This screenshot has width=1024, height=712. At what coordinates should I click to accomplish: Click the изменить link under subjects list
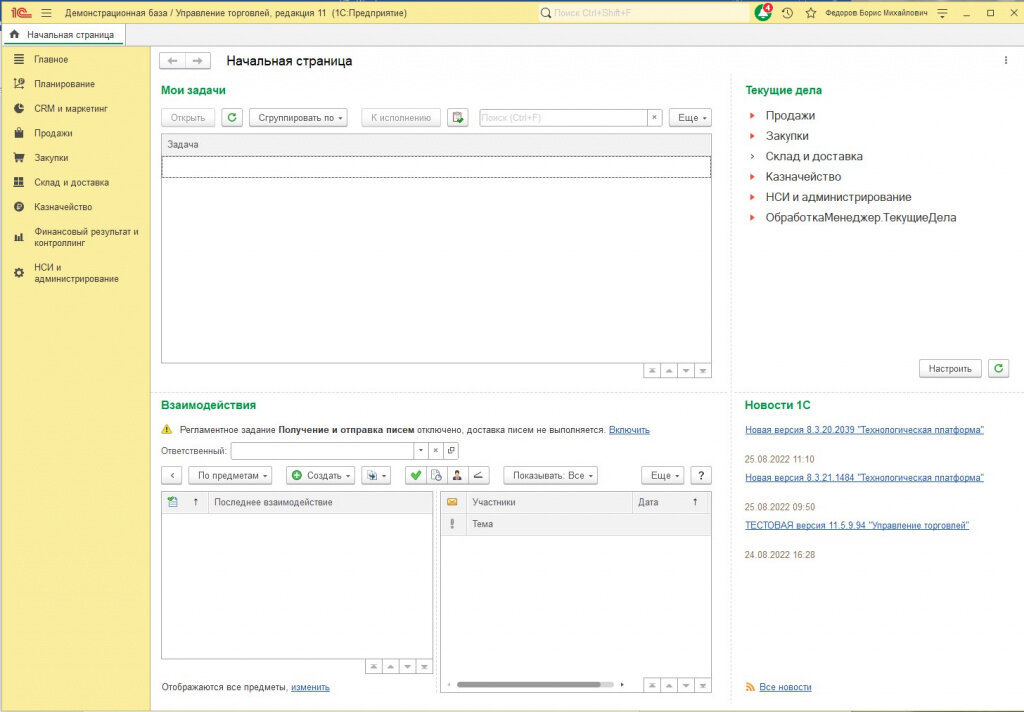310,687
